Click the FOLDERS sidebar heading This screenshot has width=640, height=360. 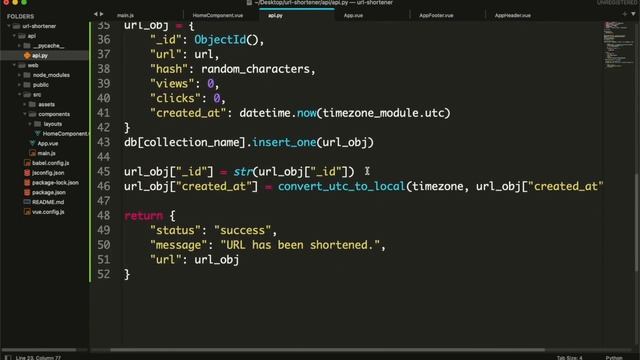(20, 16)
